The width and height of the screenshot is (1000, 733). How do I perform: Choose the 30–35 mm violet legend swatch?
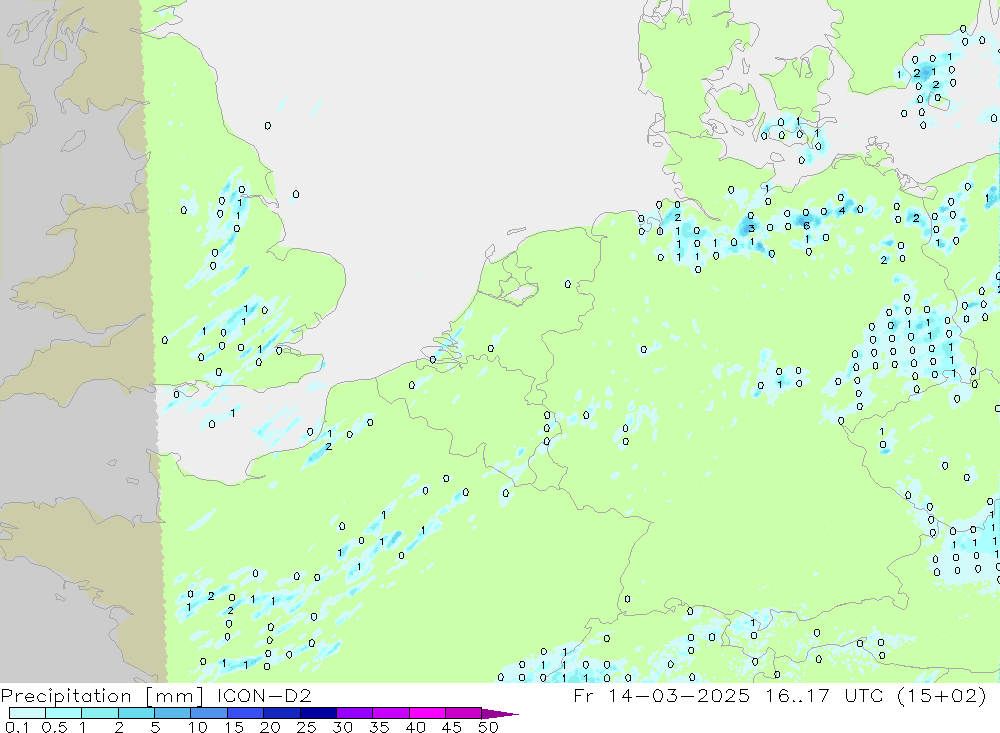point(355,713)
